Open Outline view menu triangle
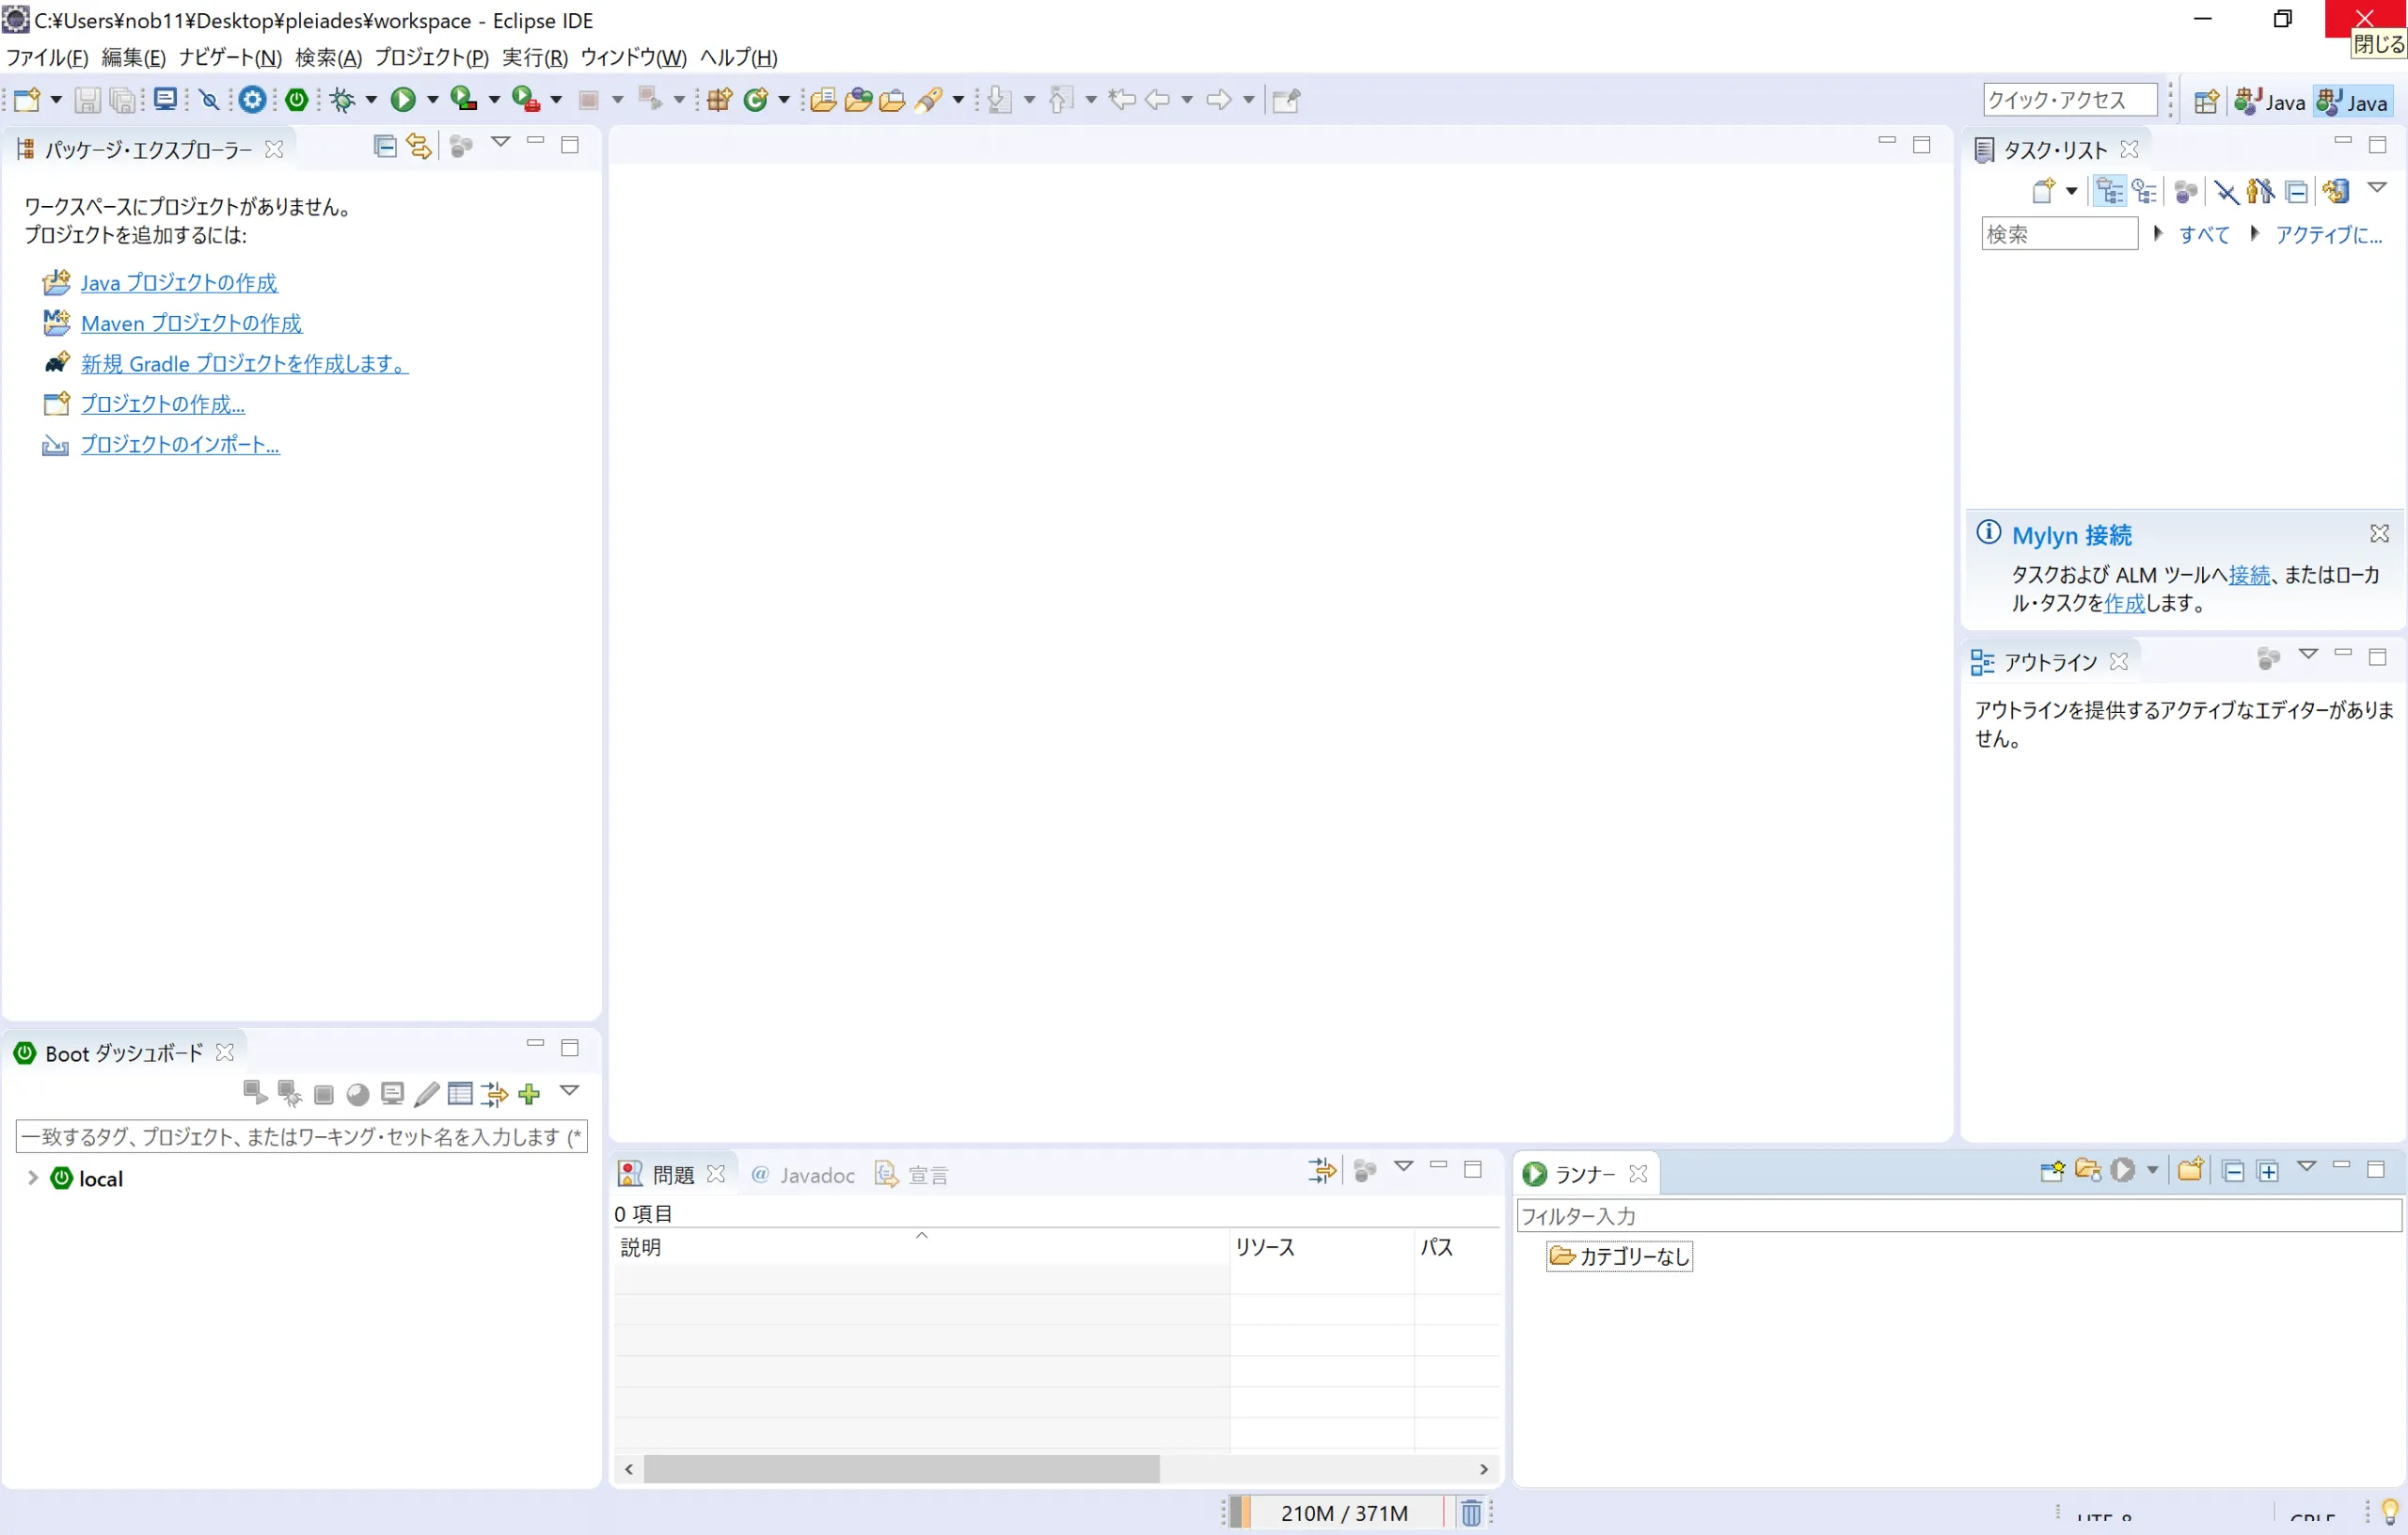The image size is (2408, 1535). click(x=2308, y=655)
